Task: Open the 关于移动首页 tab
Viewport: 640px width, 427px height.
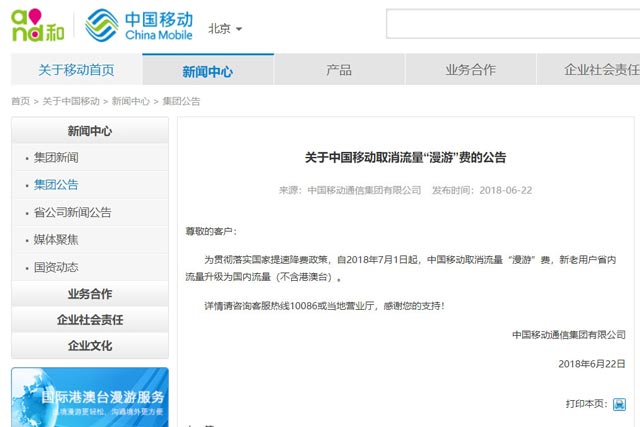Action: click(x=76, y=70)
